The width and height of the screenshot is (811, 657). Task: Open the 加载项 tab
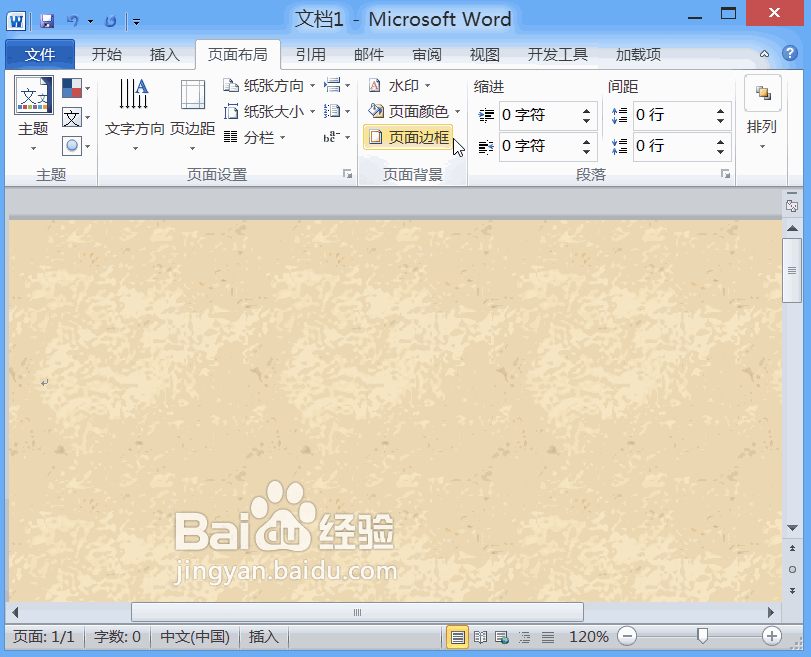click(x=638, y=54)
